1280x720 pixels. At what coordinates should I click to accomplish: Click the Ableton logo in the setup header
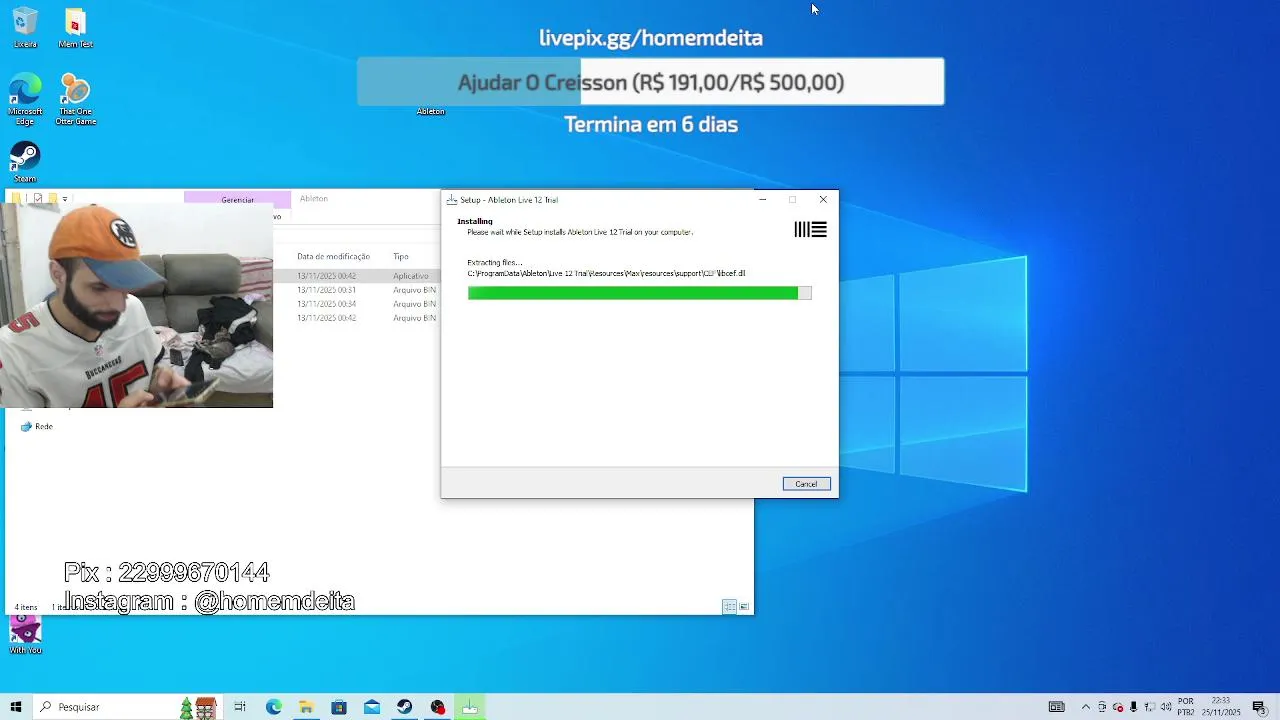810,230
